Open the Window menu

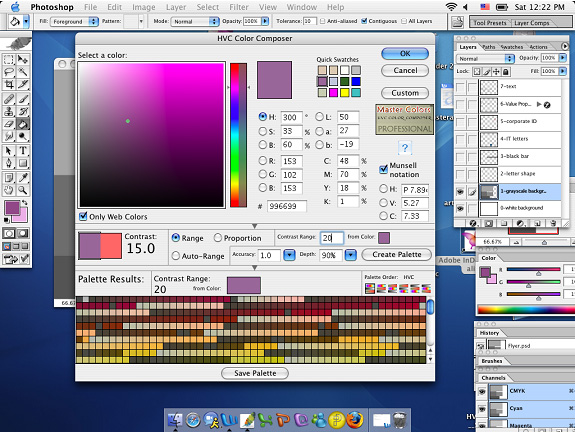click(301, 7)
